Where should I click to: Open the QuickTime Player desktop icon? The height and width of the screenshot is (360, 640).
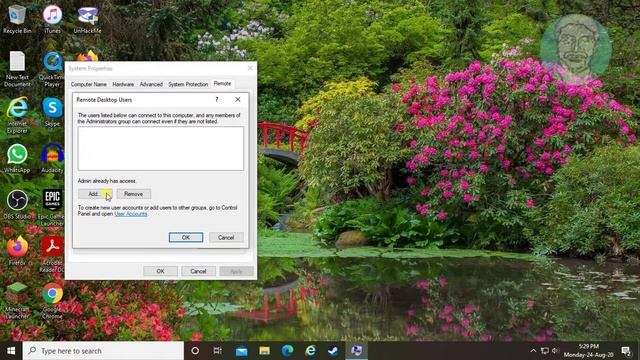52,69
